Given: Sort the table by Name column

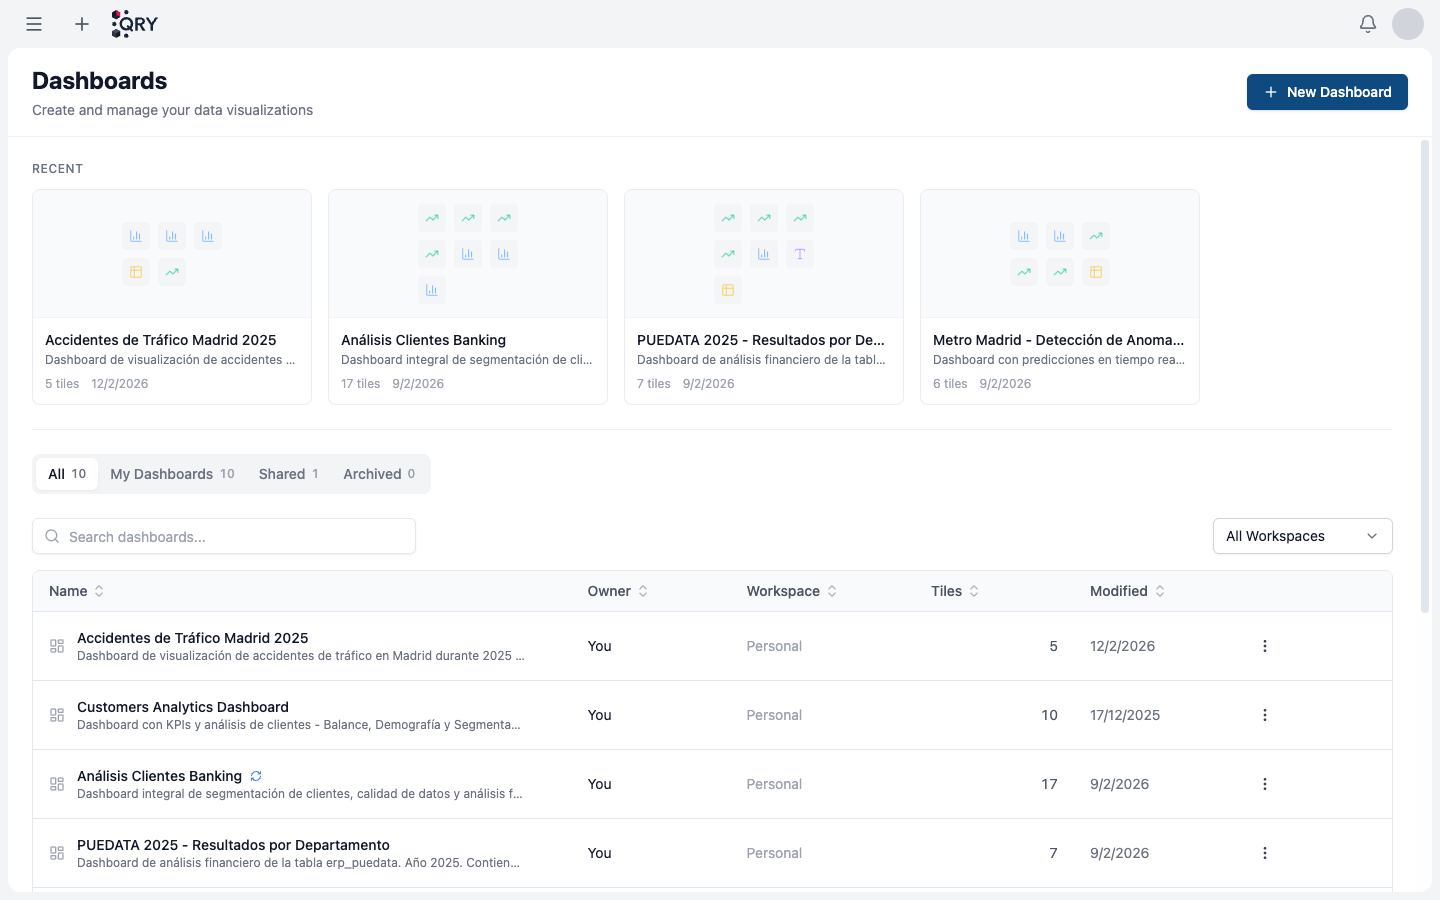Looking at the screenshot, I should coord(77,591).
